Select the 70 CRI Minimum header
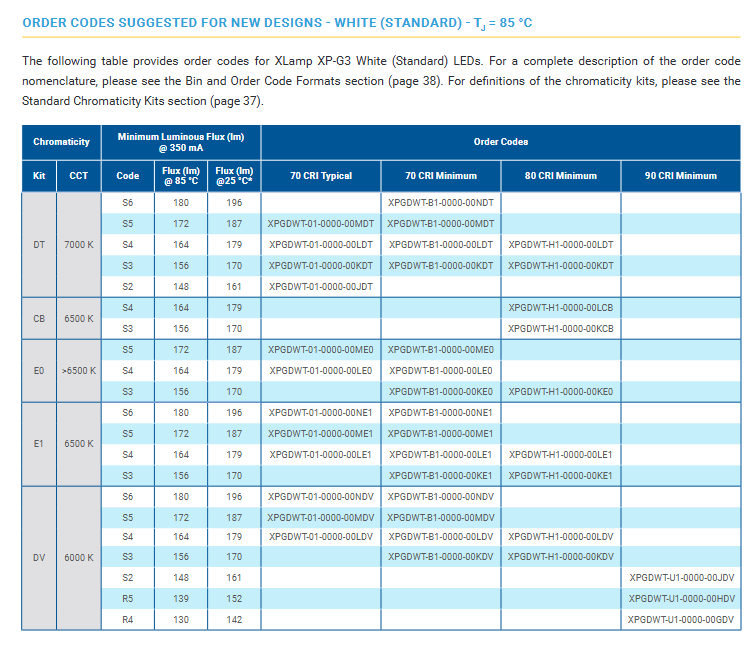The height and width of the screenshot is (667, 754). click(x=441, y=176)
